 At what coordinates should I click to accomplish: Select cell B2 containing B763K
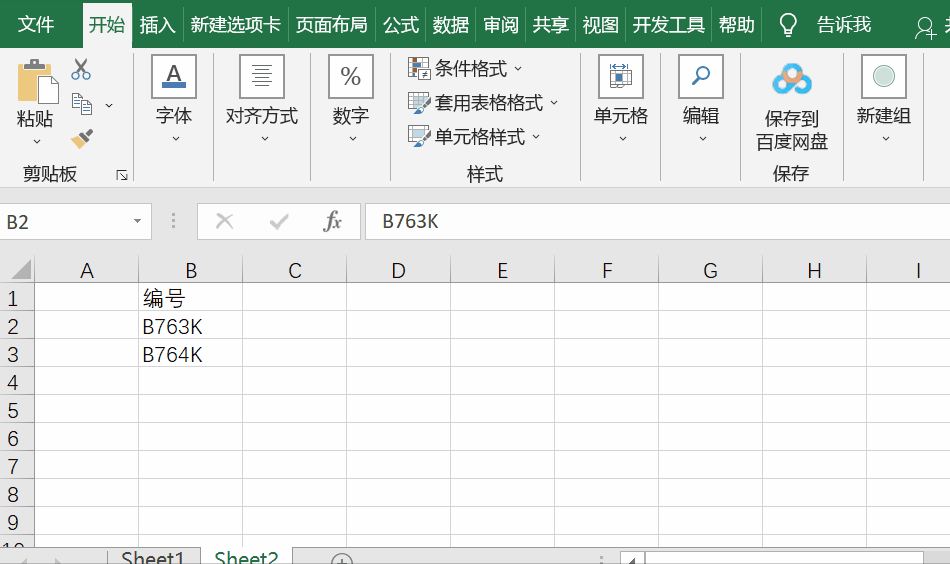(190, 326)
